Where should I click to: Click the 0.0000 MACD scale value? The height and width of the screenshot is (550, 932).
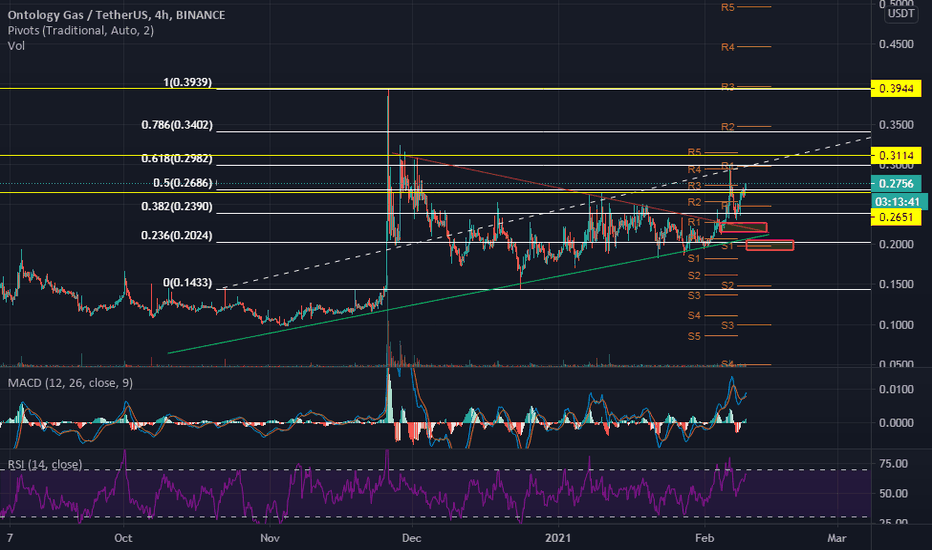click(896, 423)
